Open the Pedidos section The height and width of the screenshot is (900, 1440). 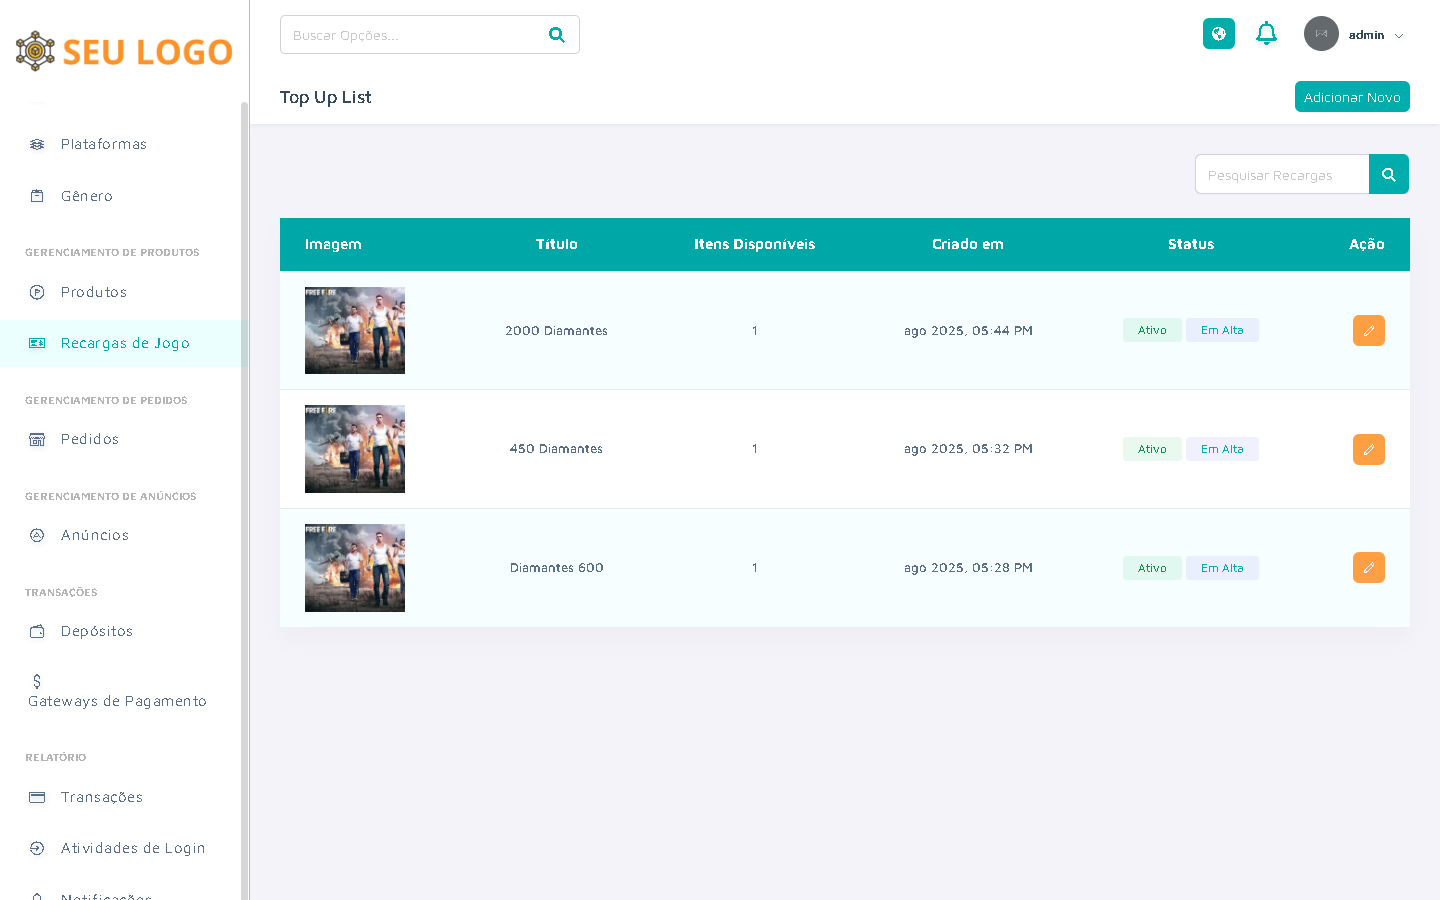point(90,439)
